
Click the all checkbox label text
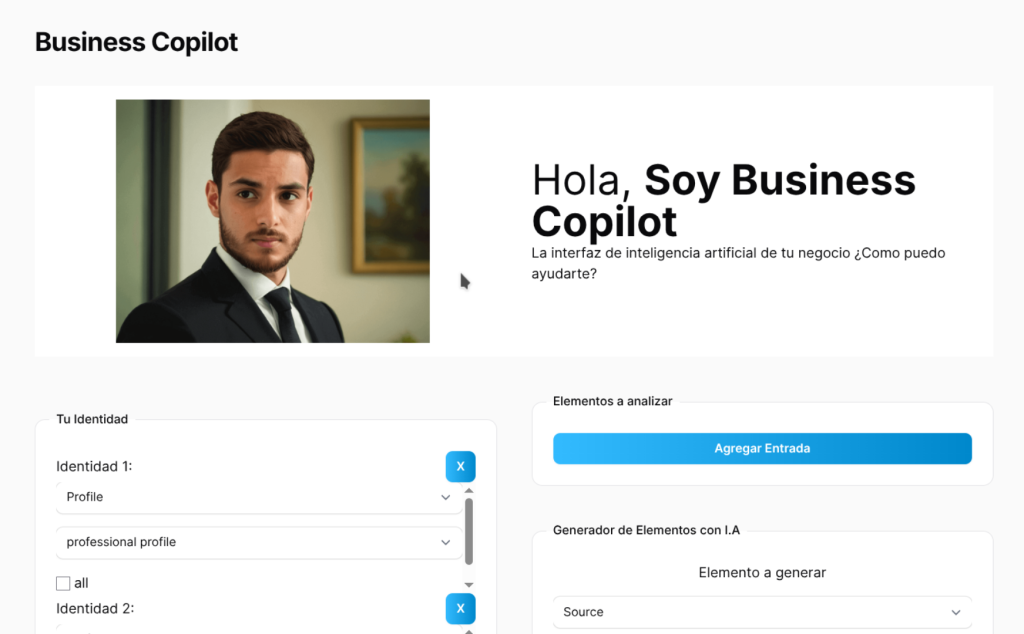click(x=82, y=583)
